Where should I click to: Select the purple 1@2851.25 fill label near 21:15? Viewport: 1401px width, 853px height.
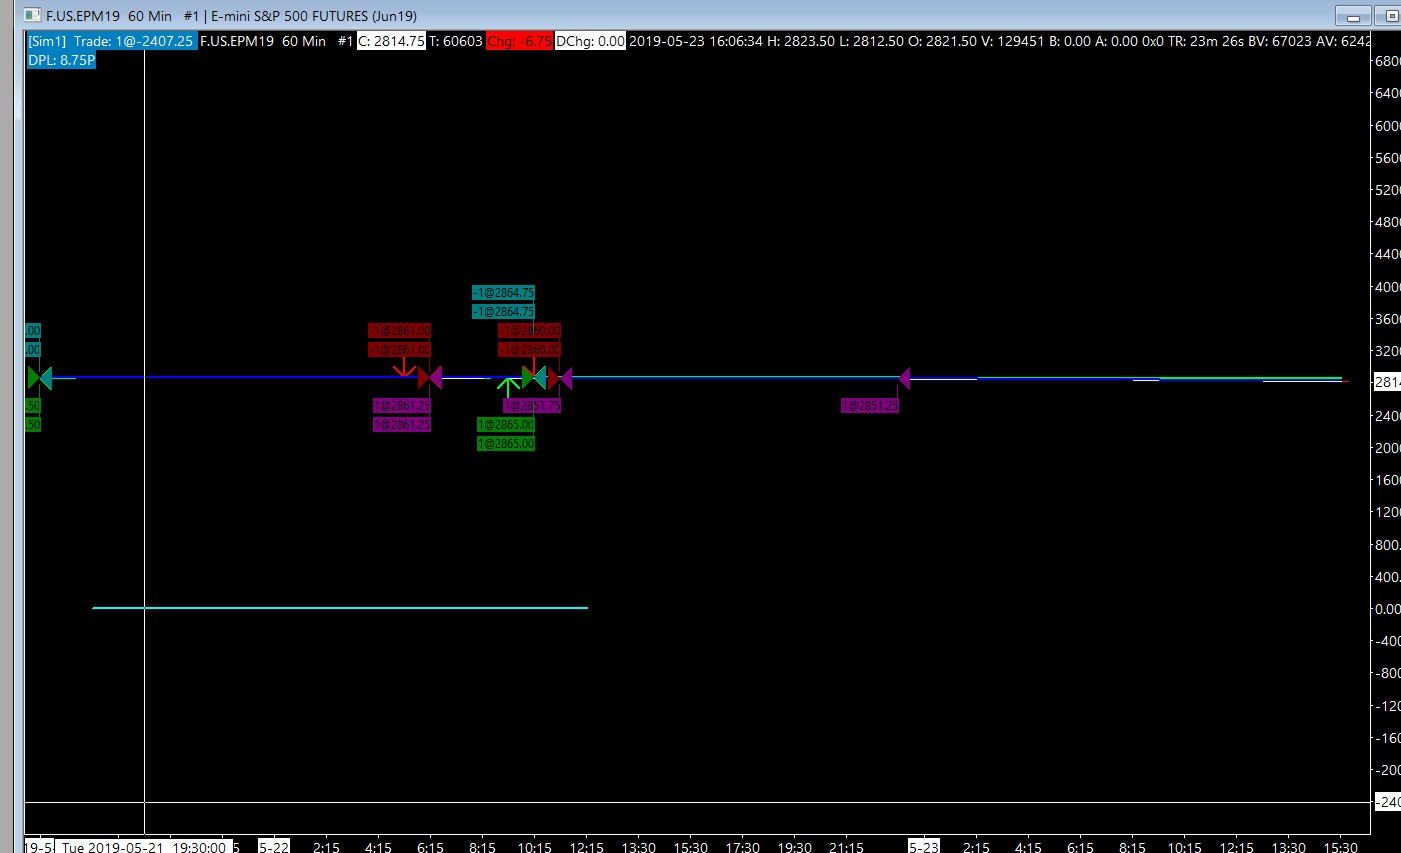(870, 405)
